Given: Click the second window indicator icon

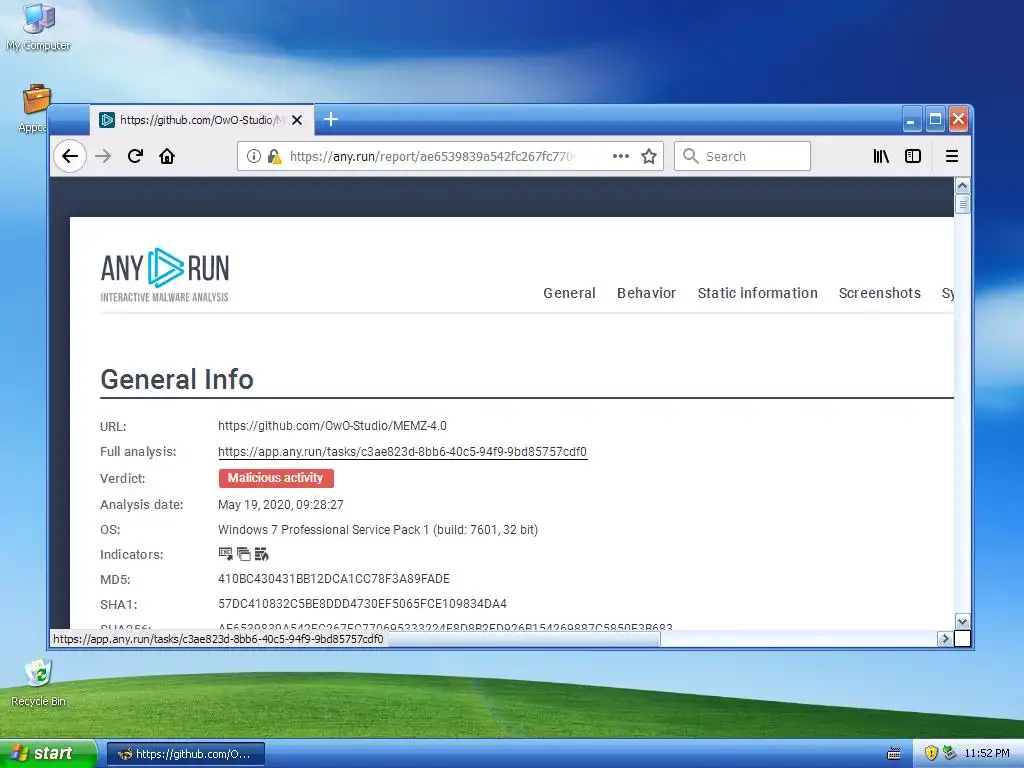Looking at the screenshot, I should [x=244, y=554].
